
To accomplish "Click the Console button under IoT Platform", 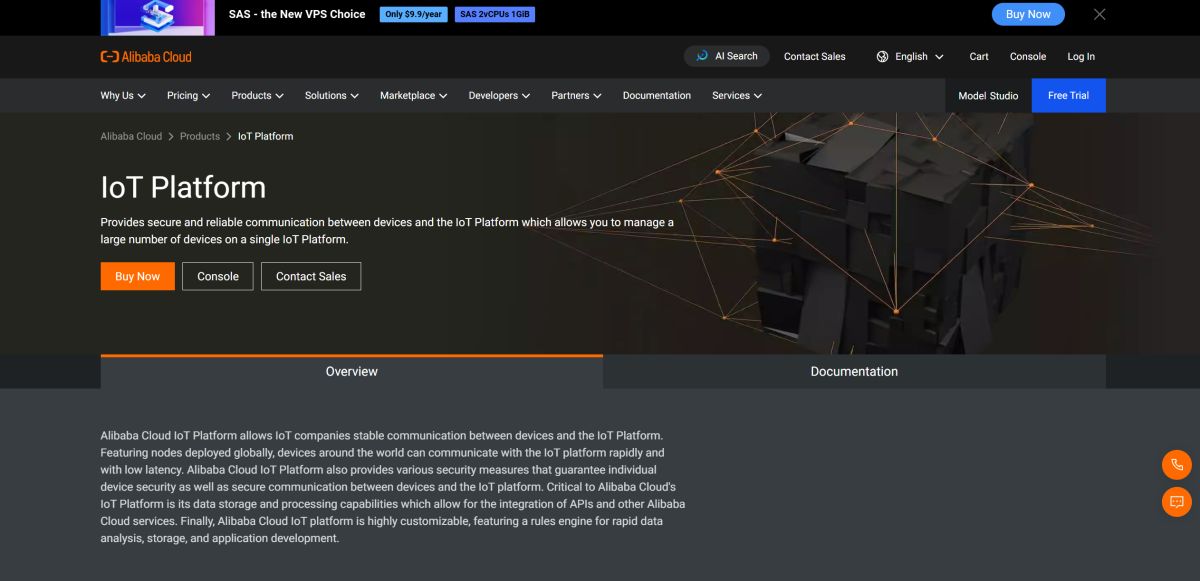I will tap(218, 276).
